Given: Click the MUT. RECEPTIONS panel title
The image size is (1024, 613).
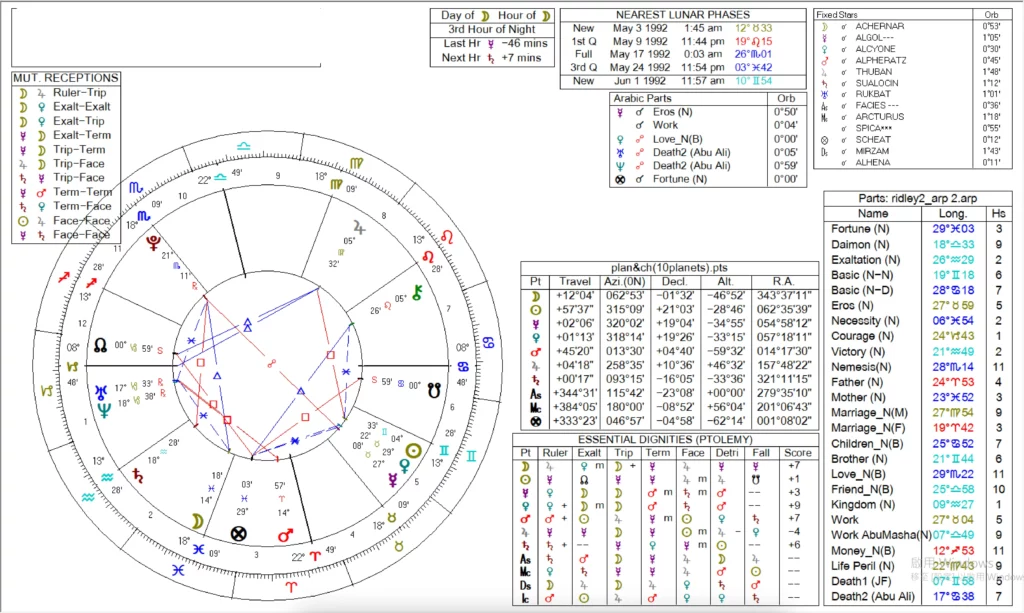Looking at the screenshot, I should 66,78.
